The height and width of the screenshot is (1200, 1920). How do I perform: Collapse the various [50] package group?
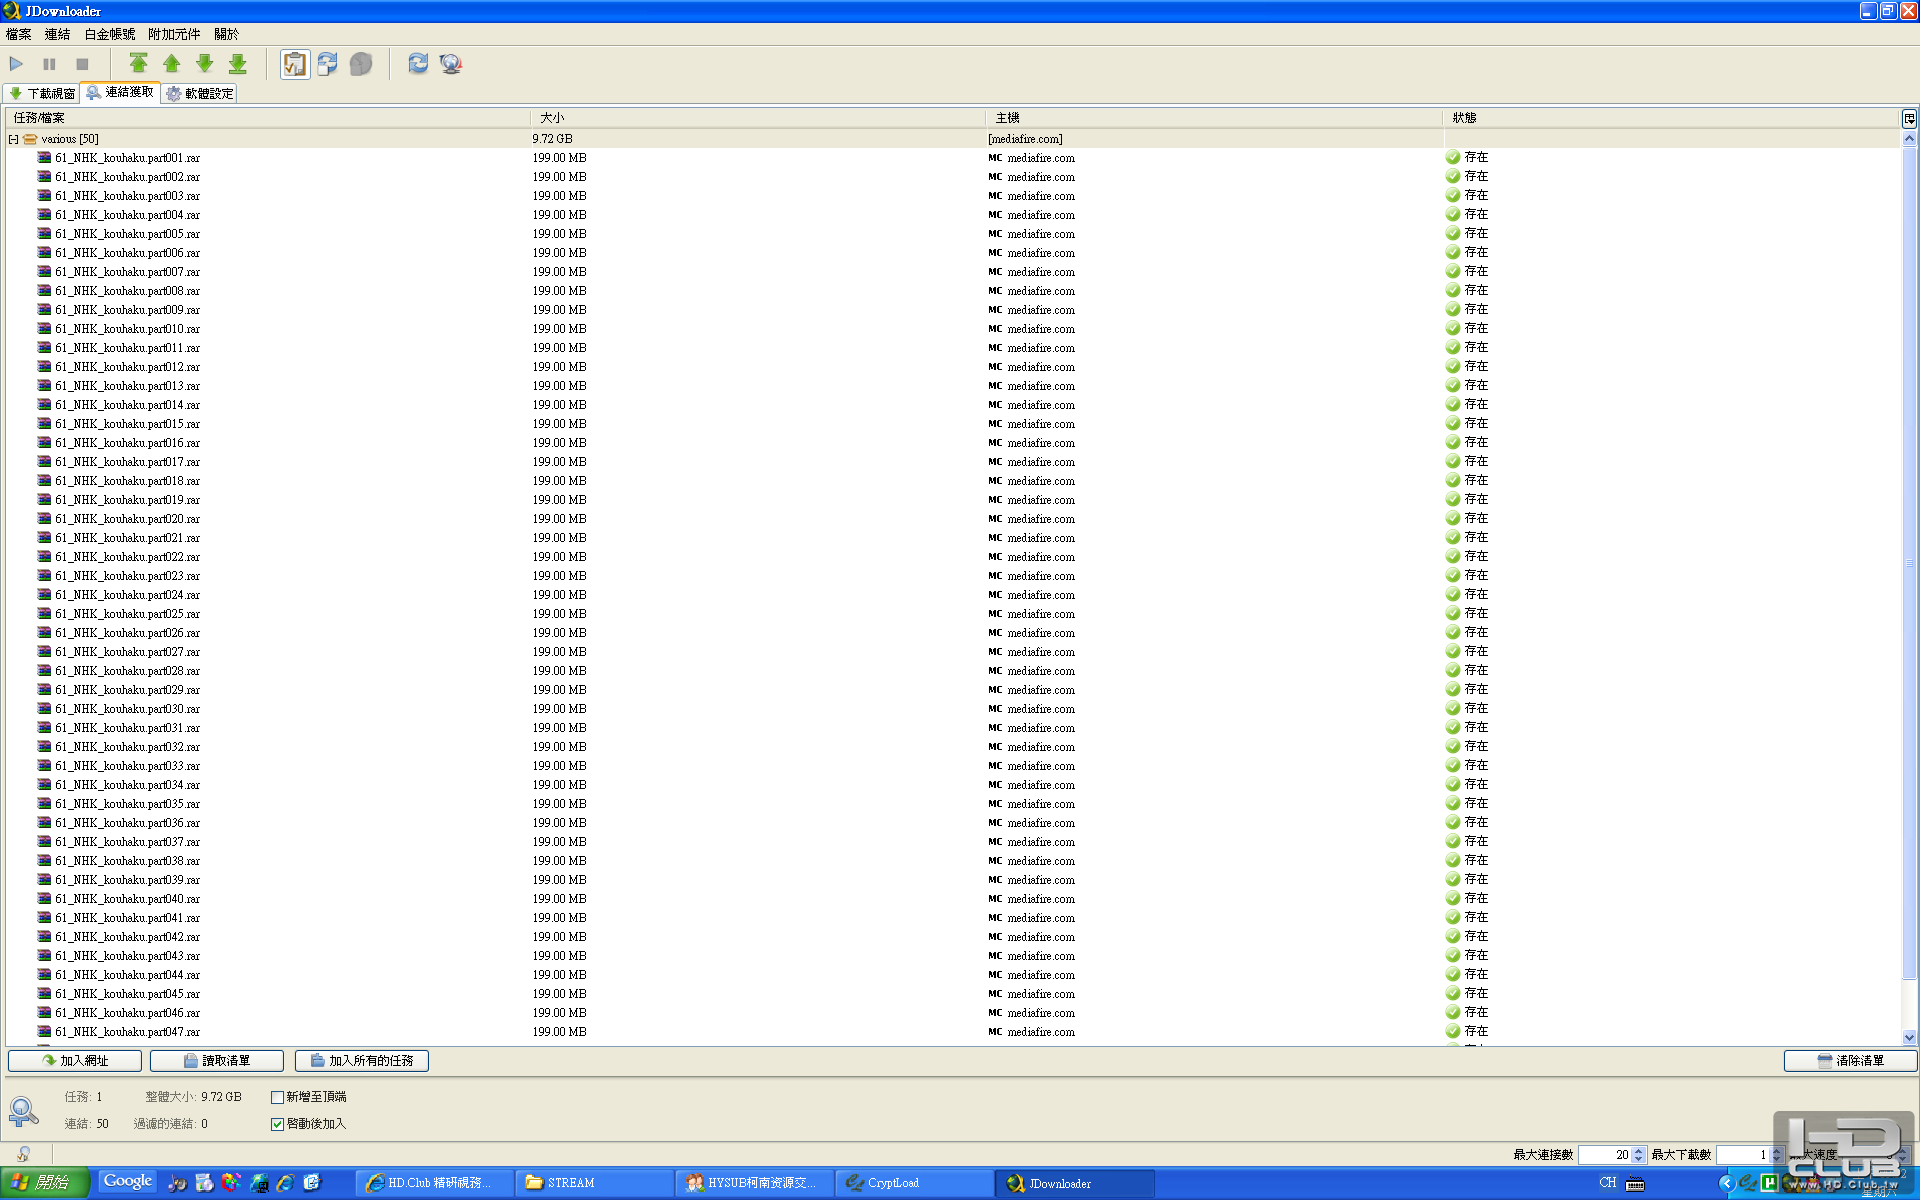[13, 138]
